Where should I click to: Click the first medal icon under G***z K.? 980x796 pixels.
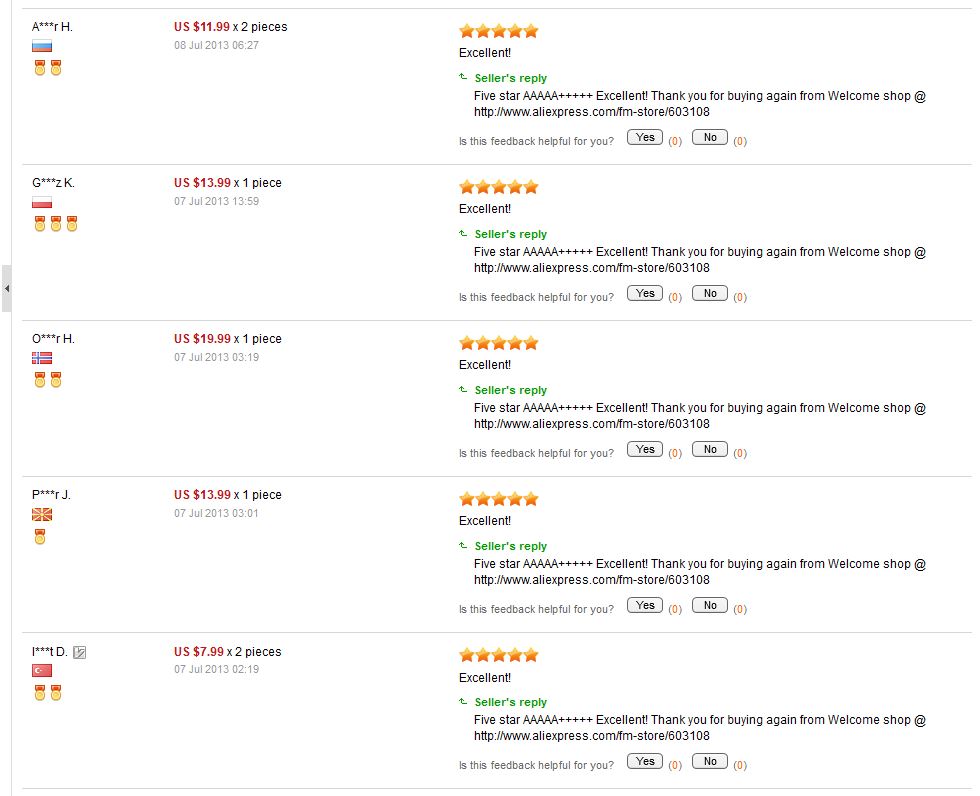40,224
